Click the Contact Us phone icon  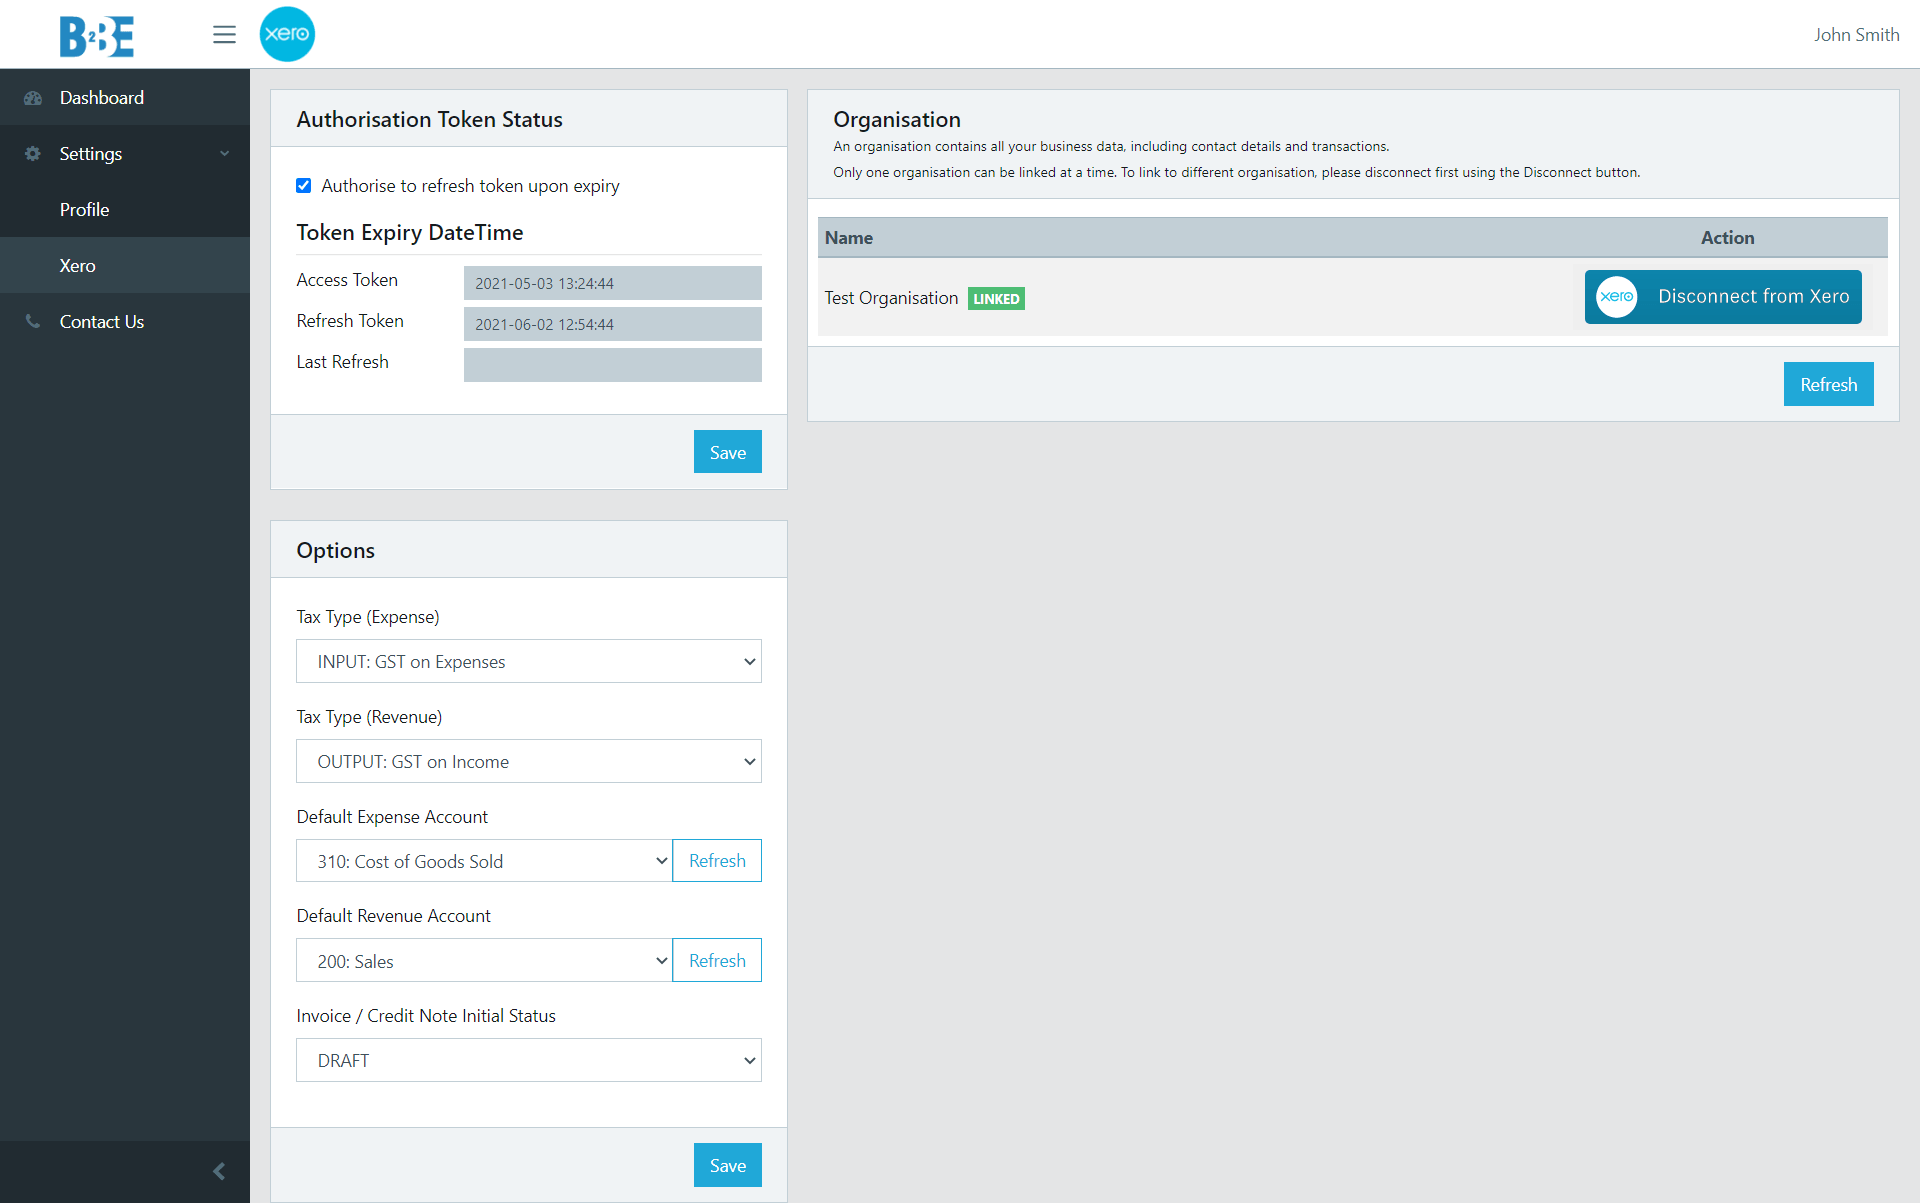(33, 322)
